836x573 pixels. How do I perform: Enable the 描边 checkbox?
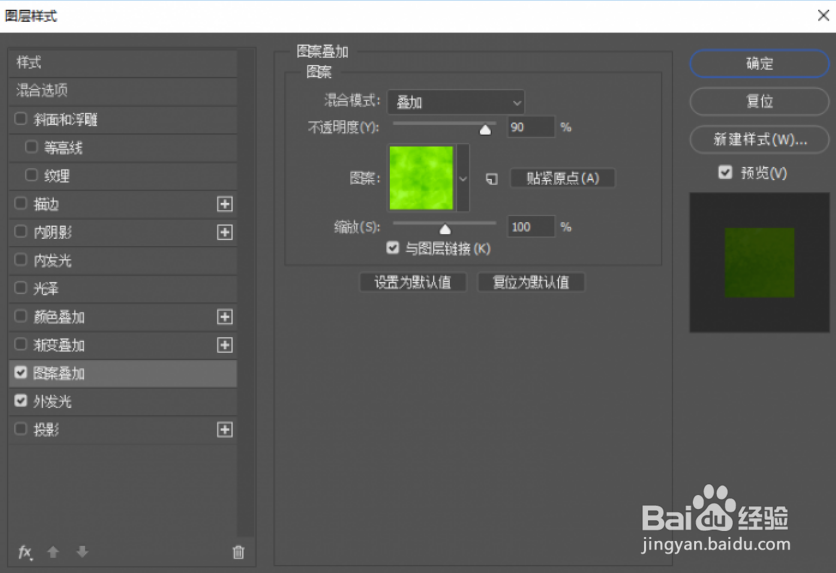(x=21, y=203)
